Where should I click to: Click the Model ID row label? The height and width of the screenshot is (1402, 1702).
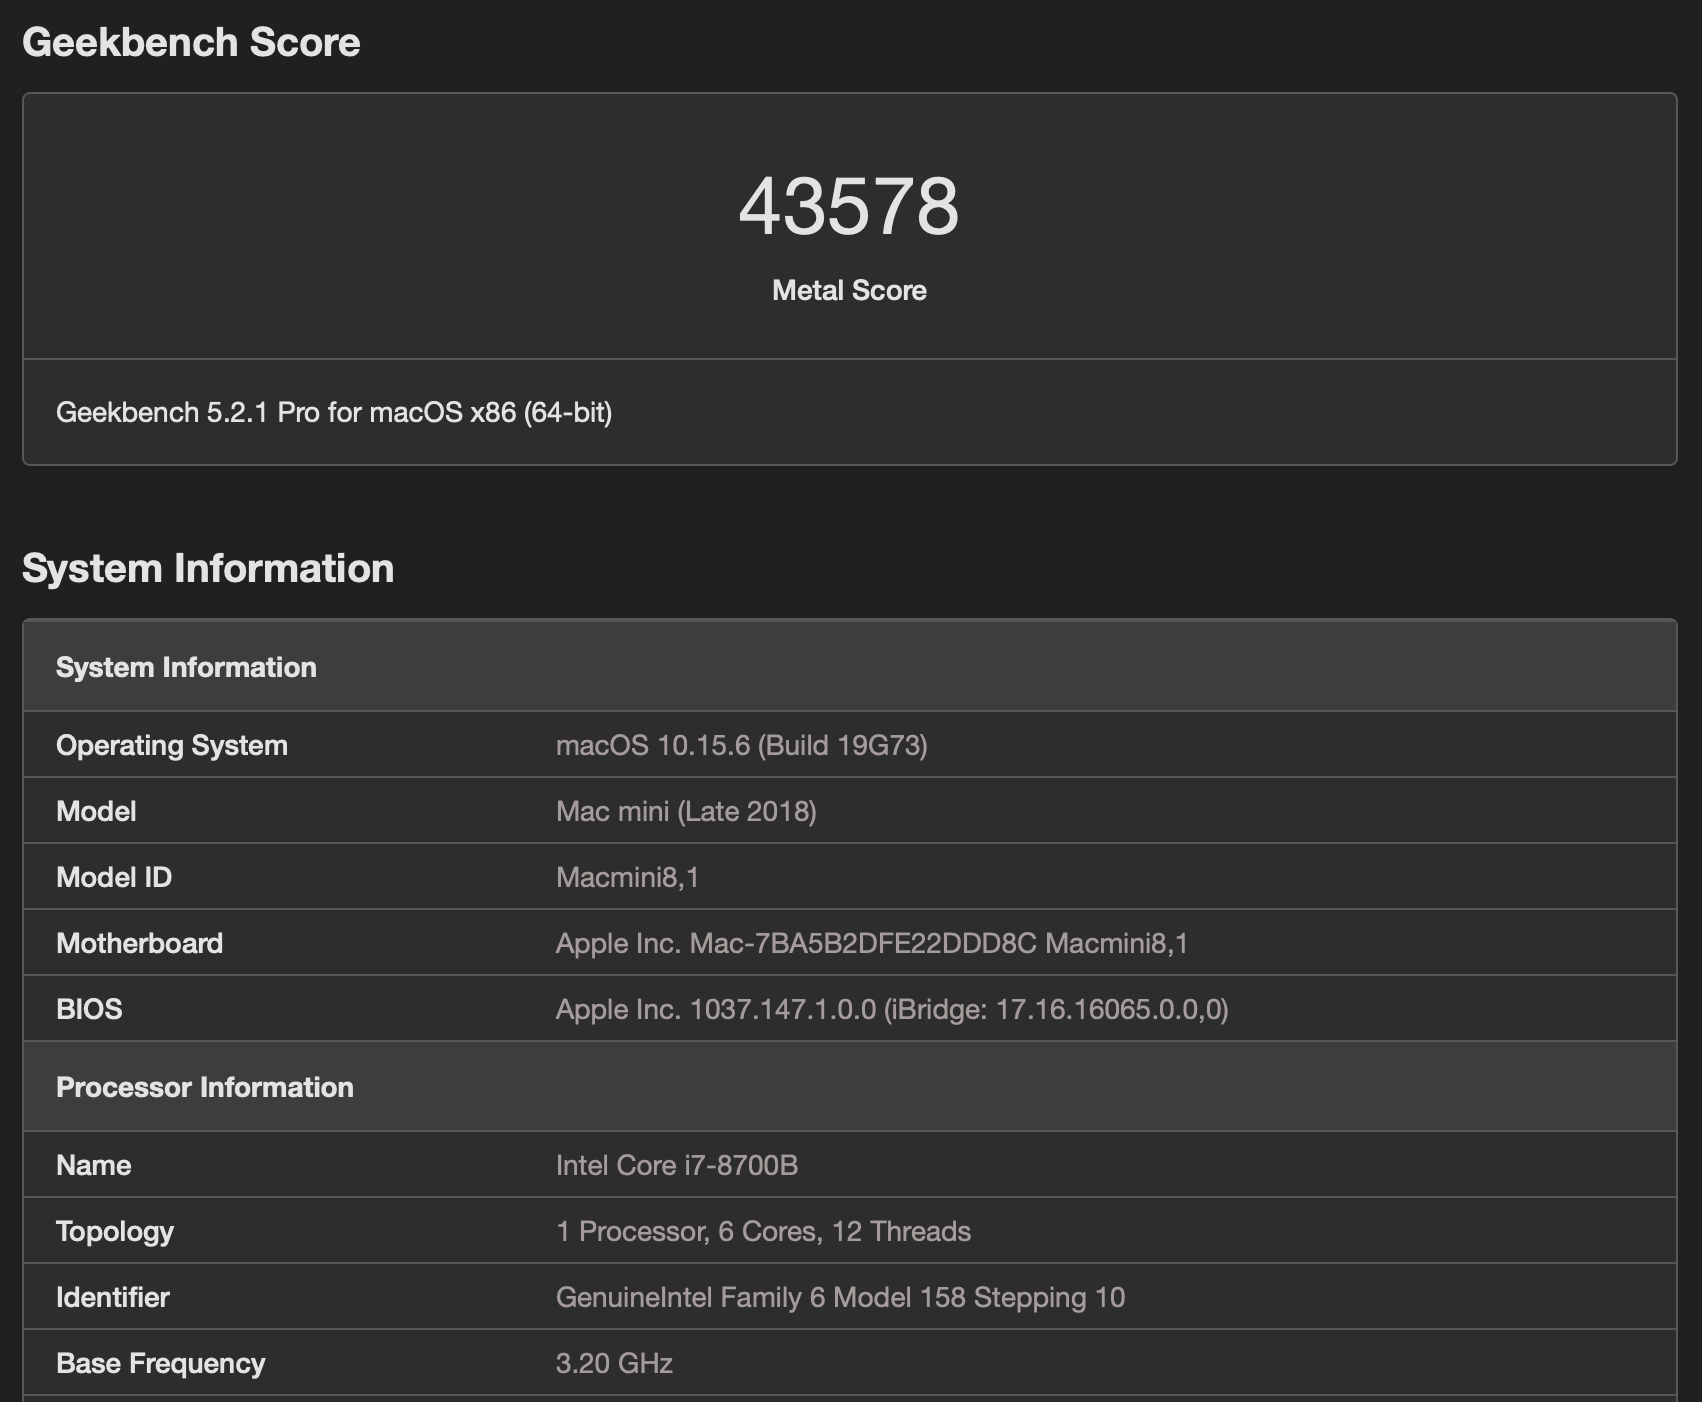click(x=114, y=877)
